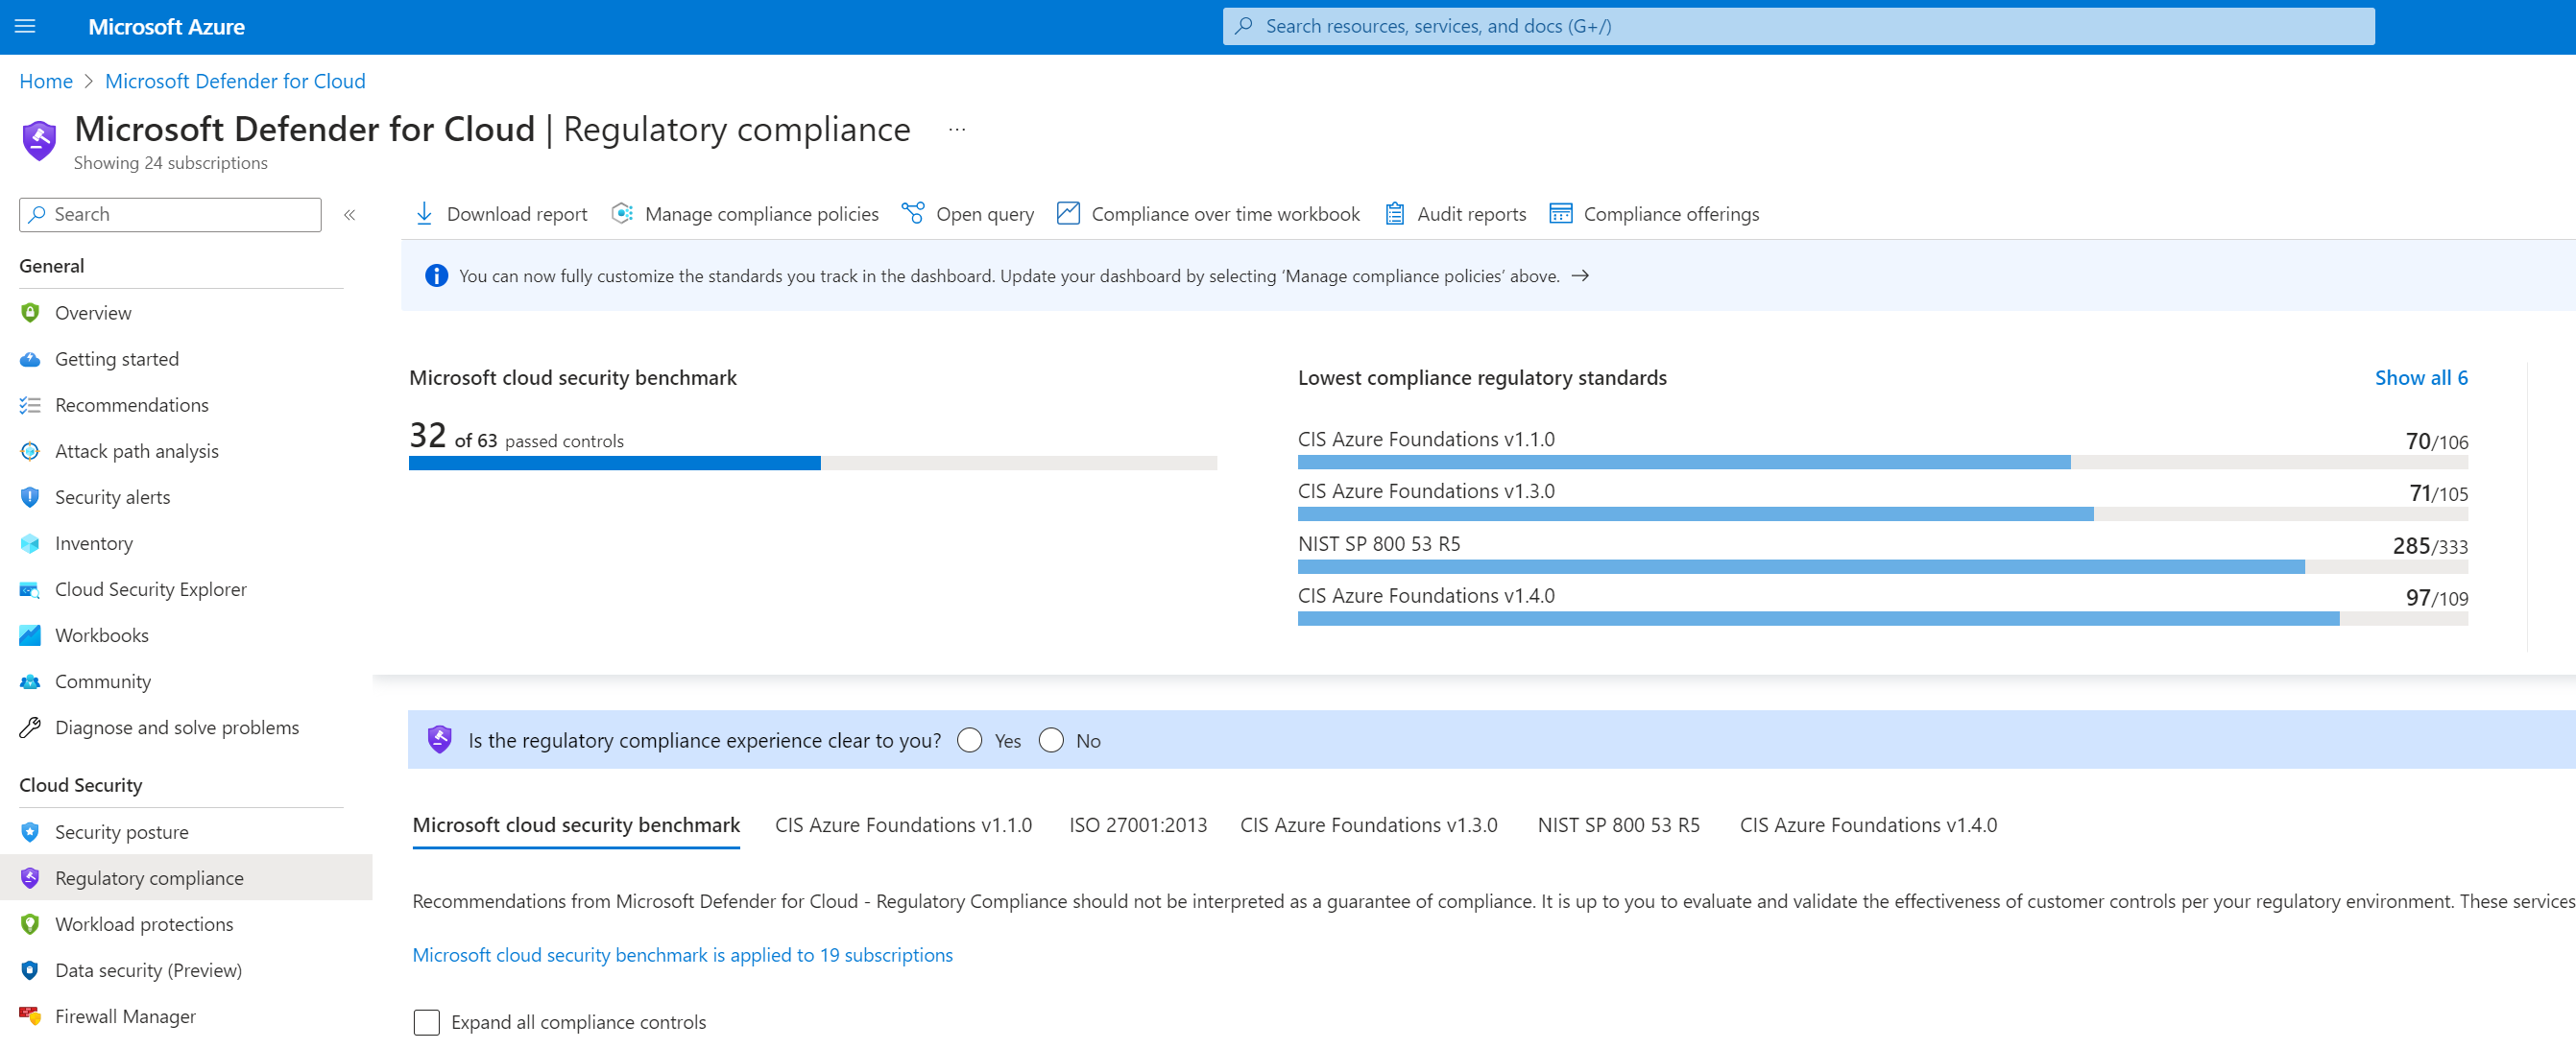Click the Overview shield icon in sidebar
The height and width of the screenshot is (1049, 2576).
tap(30, 313)
